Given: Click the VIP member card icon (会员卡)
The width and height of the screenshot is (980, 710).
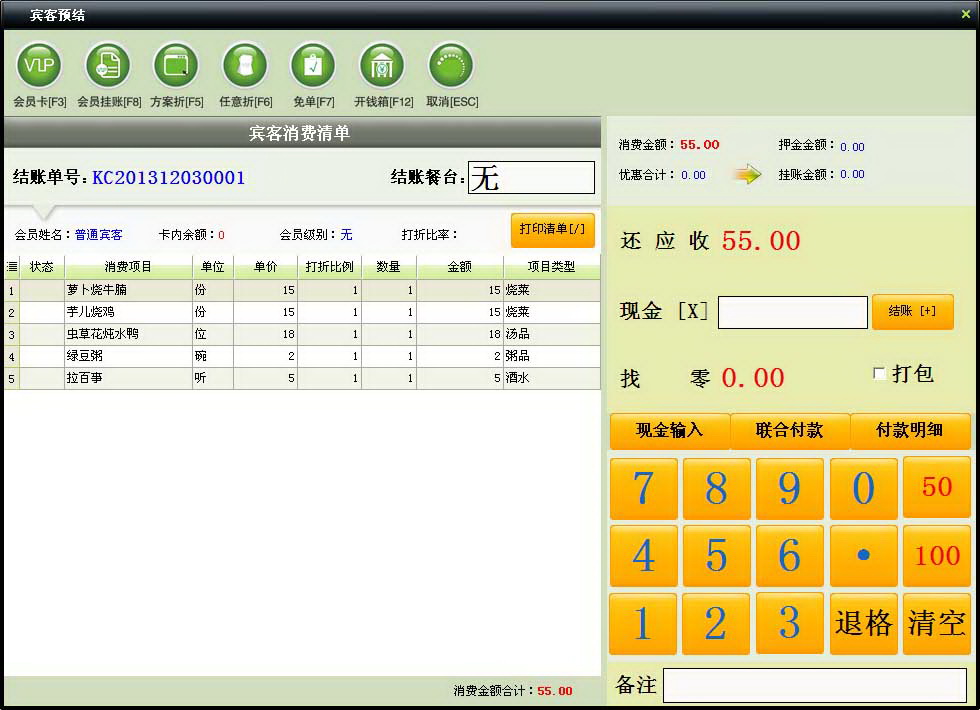Looking at the screenshot, I should pyautogui.click(x=39, y=66).
